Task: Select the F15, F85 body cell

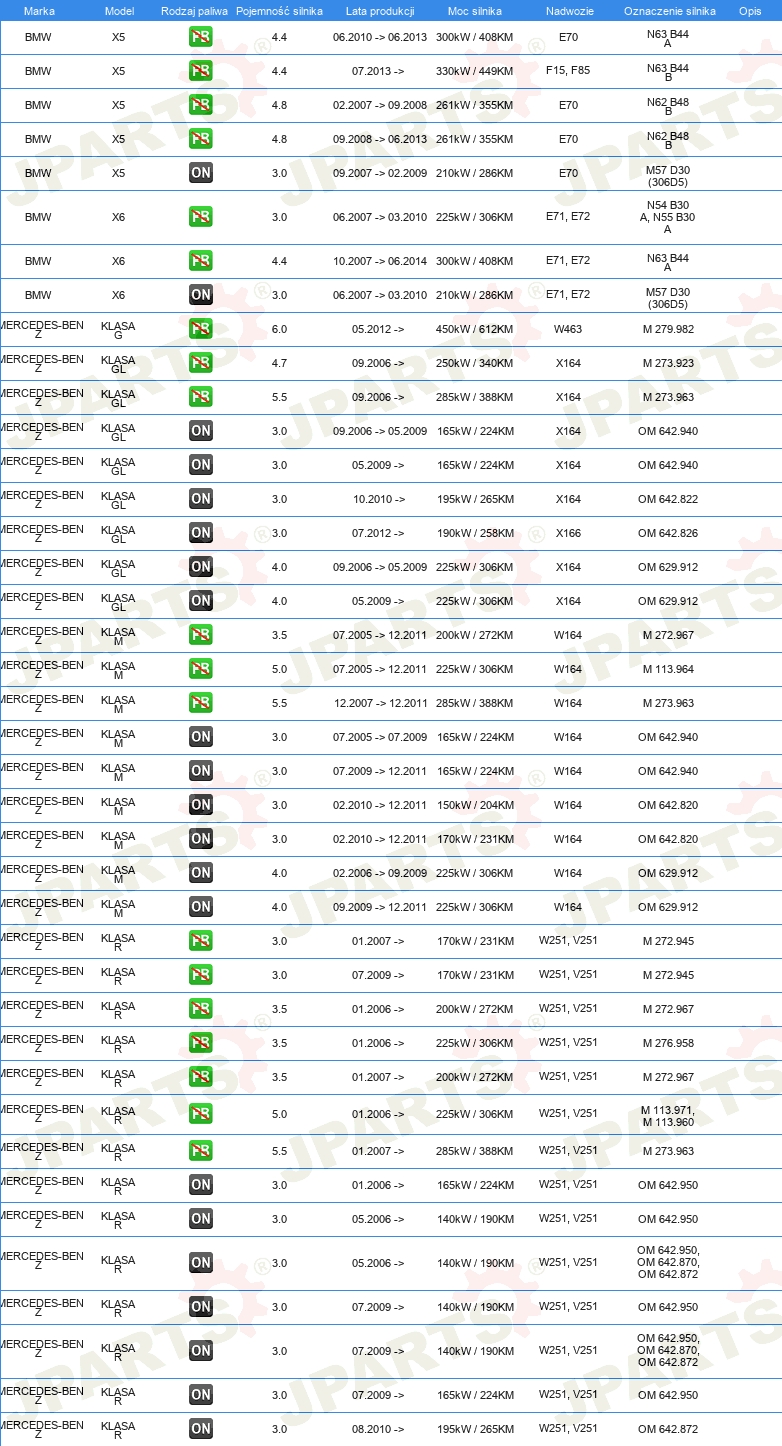Action: [x=568, y=71]
